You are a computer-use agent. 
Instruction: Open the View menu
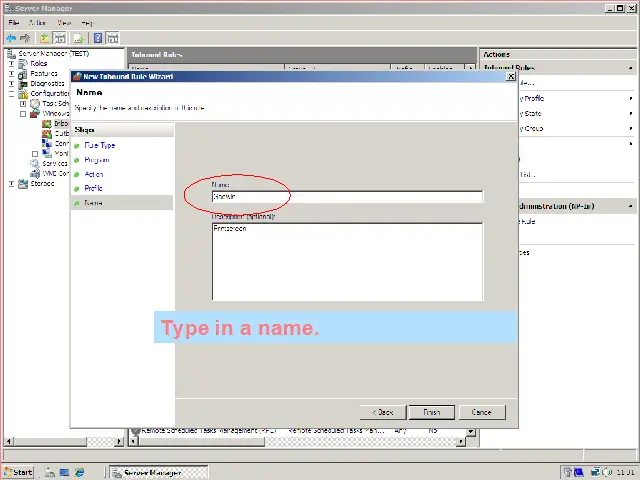64,22
